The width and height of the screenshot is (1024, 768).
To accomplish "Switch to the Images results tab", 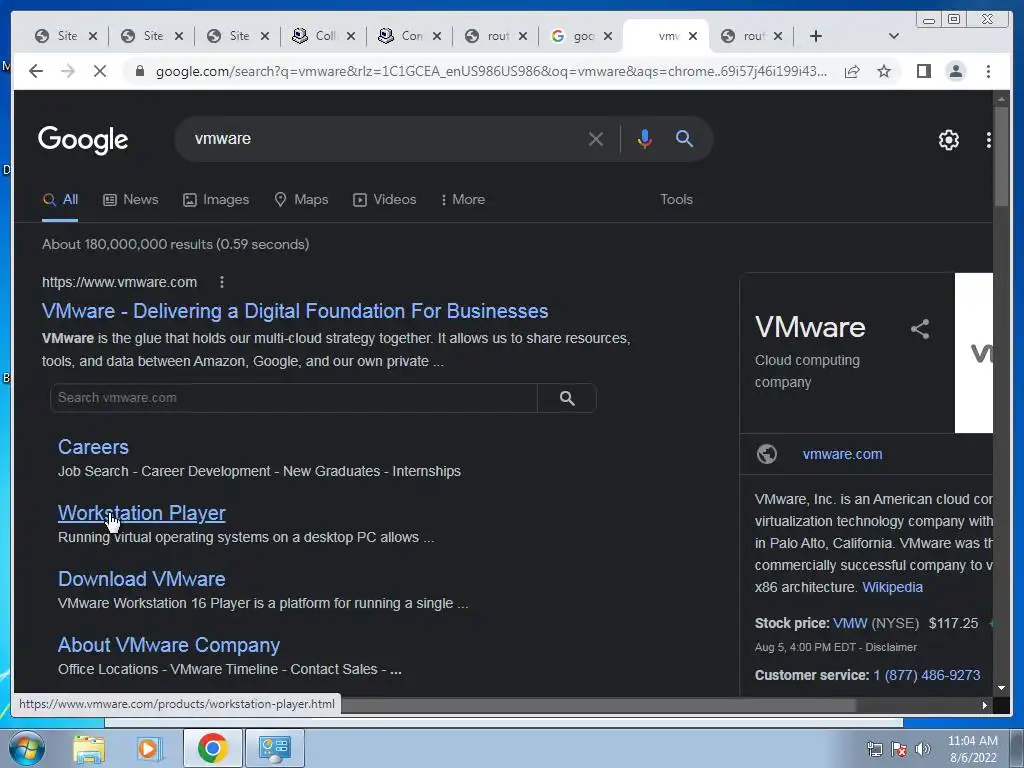I will (x=216, y=199).
